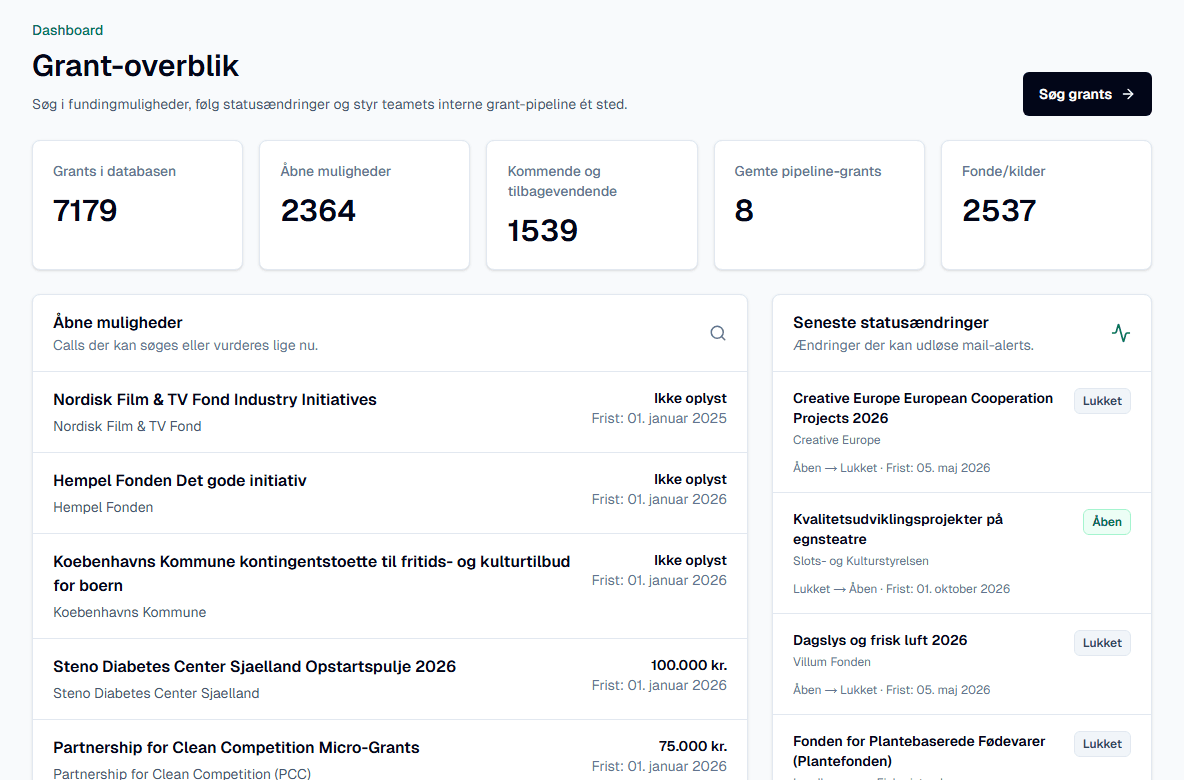Click 'Creative Europe' source subtitle
The height and width of the screenshot is (780, 1184).
tap(836, 440)
